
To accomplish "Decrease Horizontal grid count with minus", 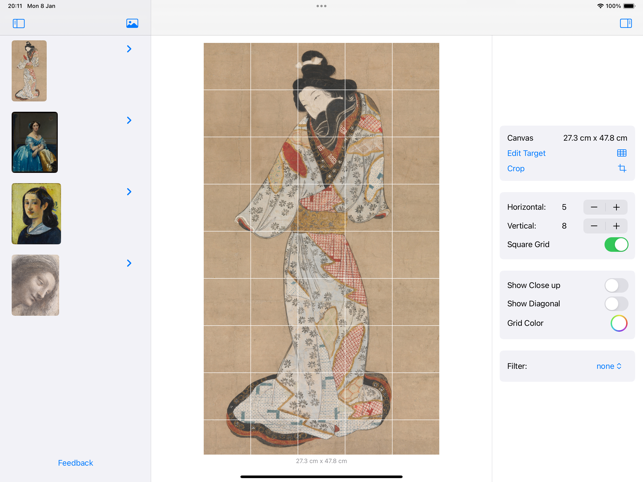I will point(594,207).
